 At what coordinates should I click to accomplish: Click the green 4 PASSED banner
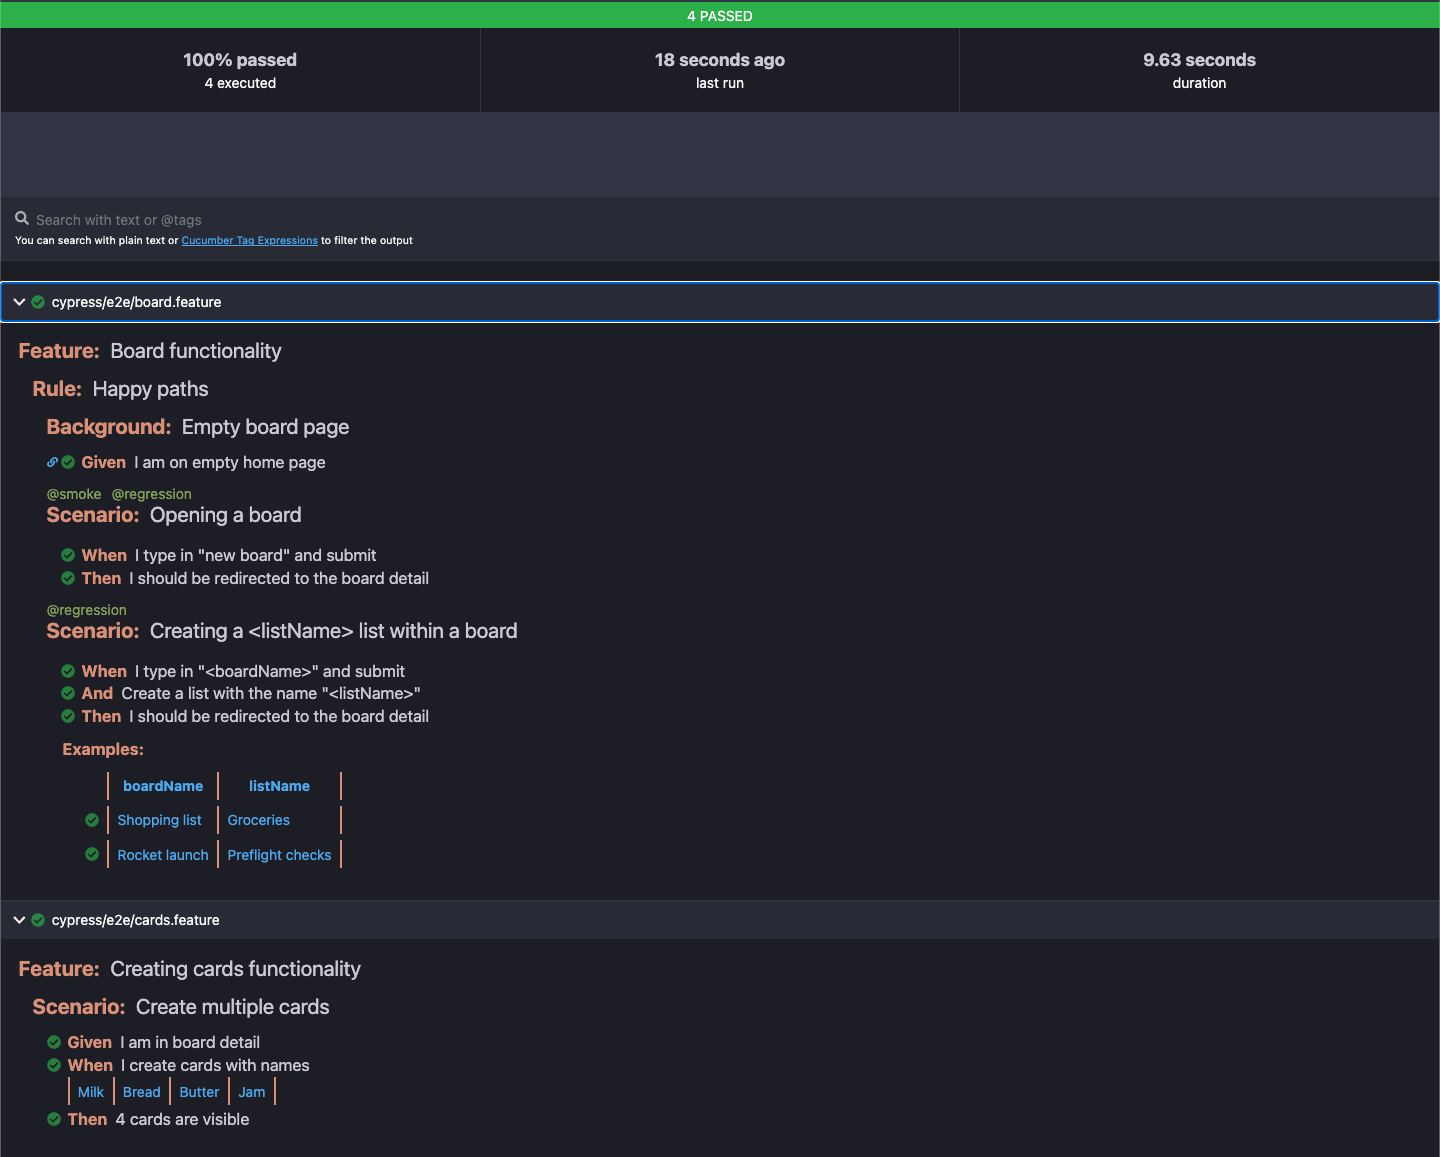point(720,15)
